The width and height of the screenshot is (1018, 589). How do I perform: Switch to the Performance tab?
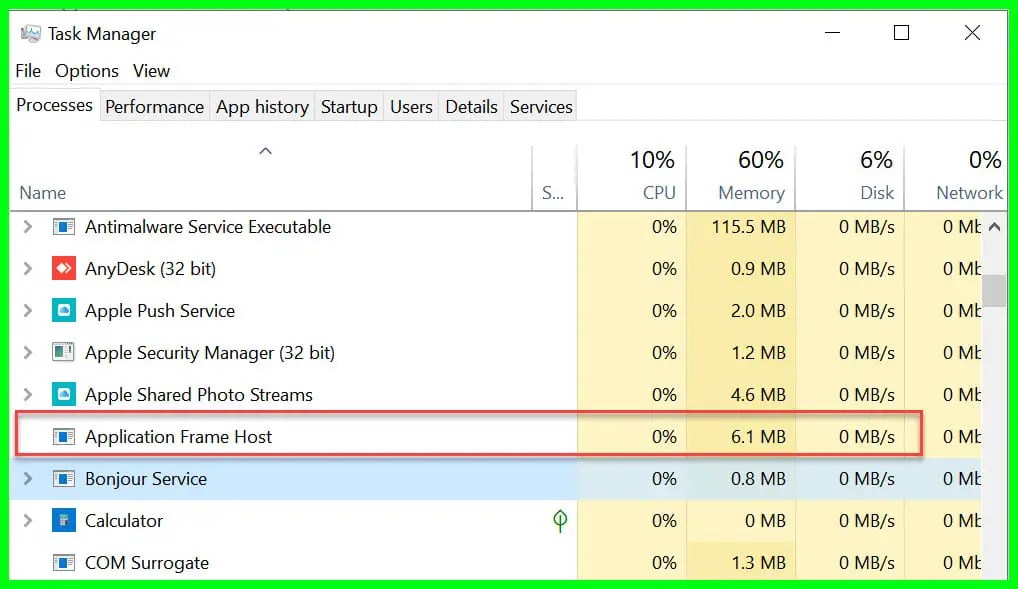[154, 106]
